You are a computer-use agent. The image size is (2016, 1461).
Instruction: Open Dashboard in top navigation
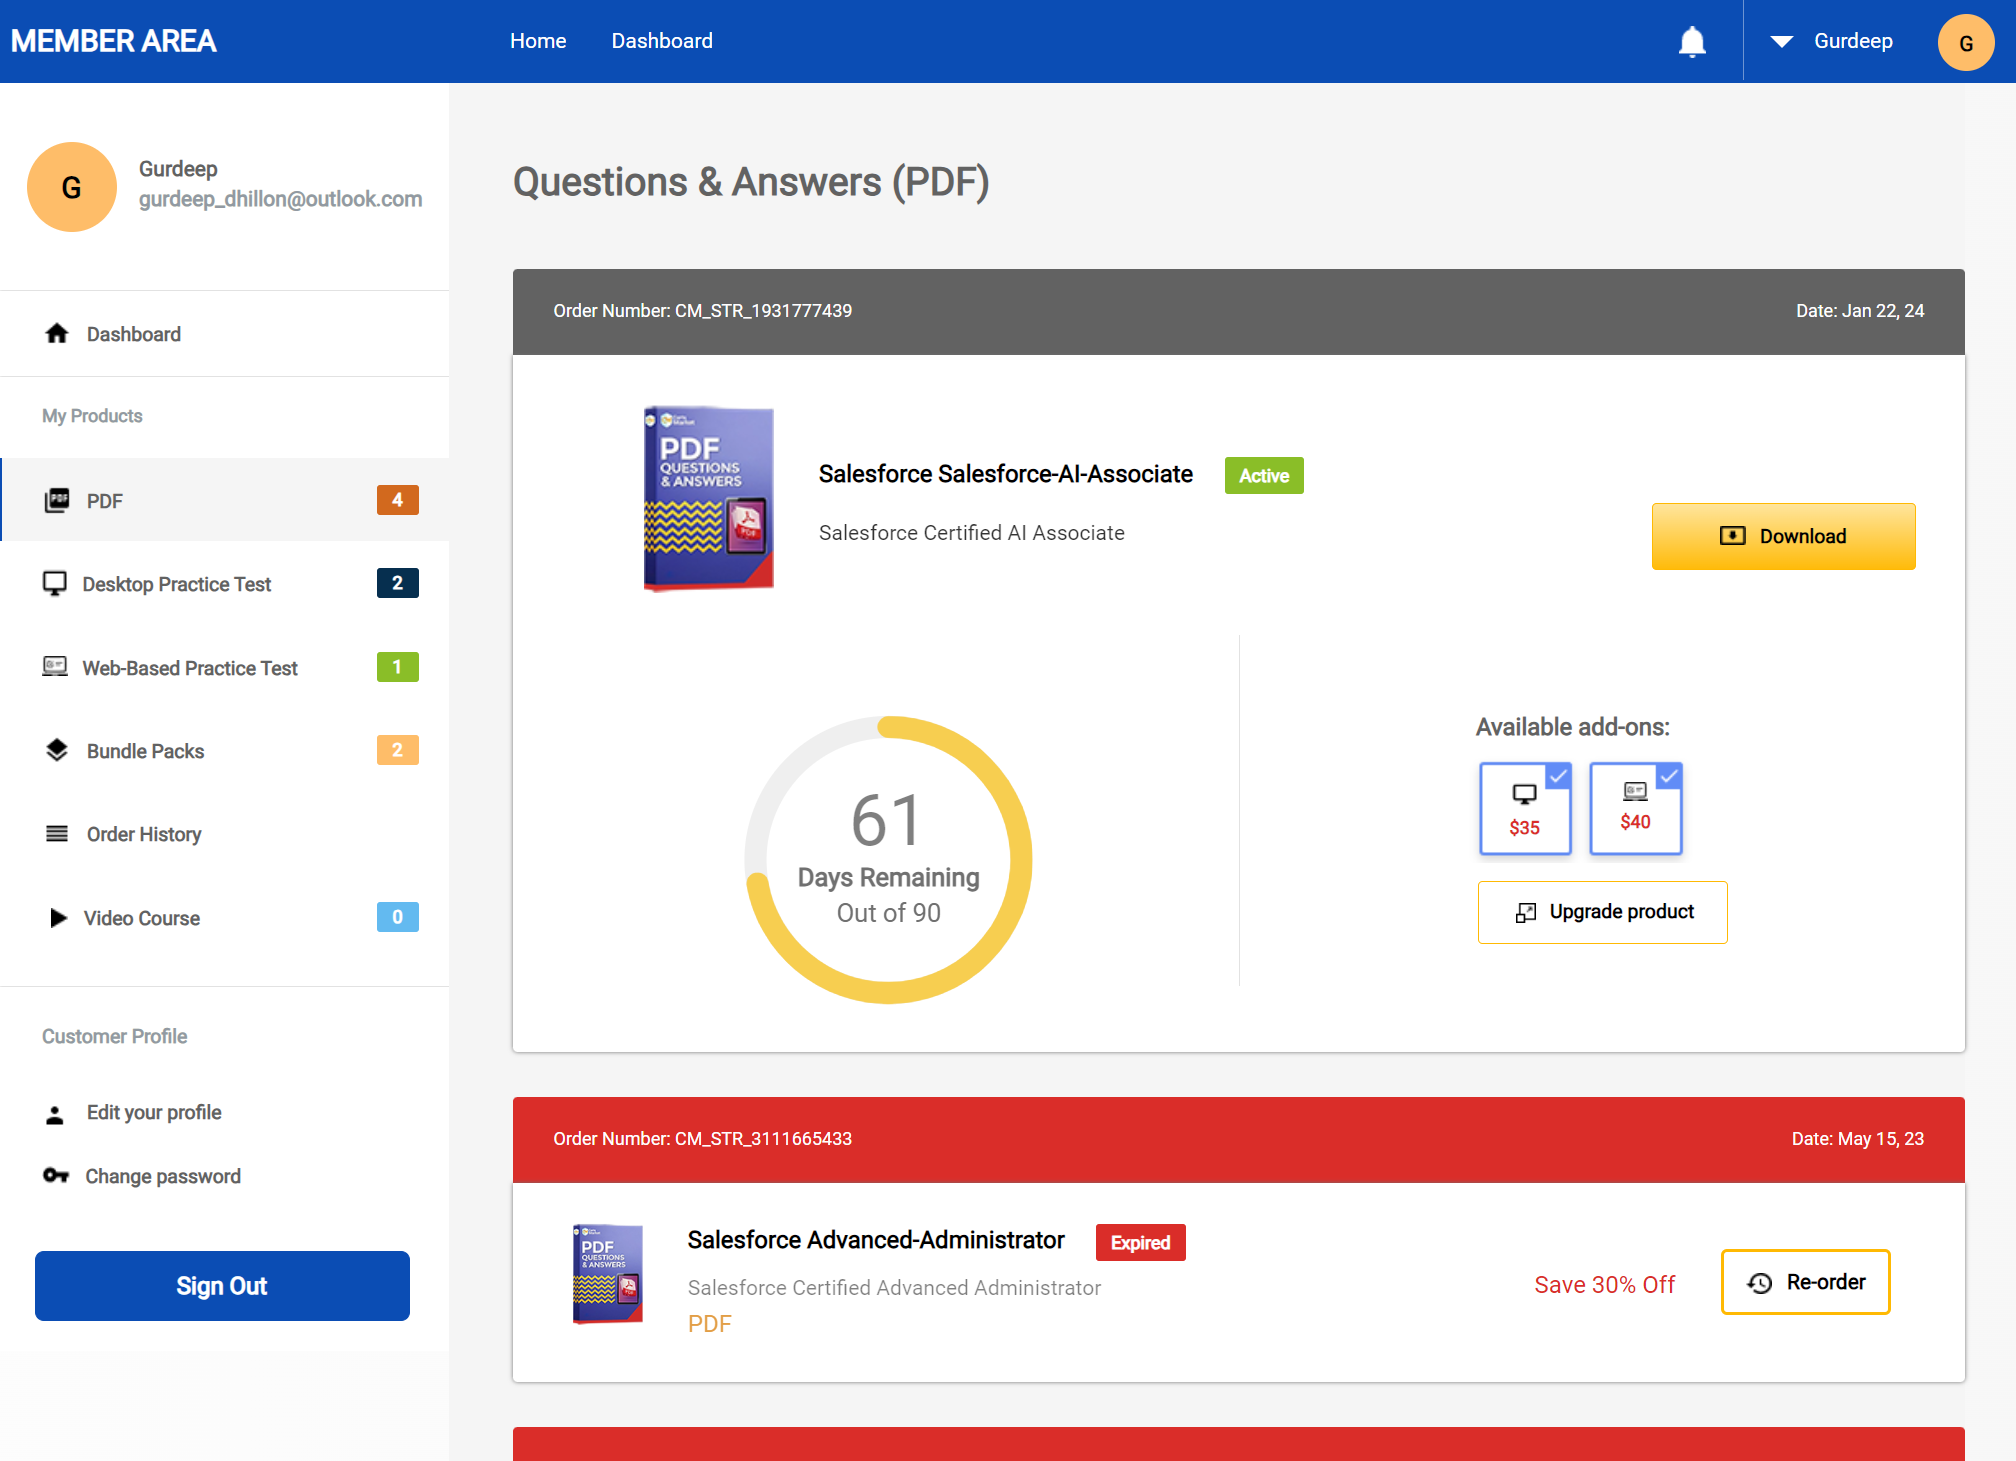tap(662, 41)
